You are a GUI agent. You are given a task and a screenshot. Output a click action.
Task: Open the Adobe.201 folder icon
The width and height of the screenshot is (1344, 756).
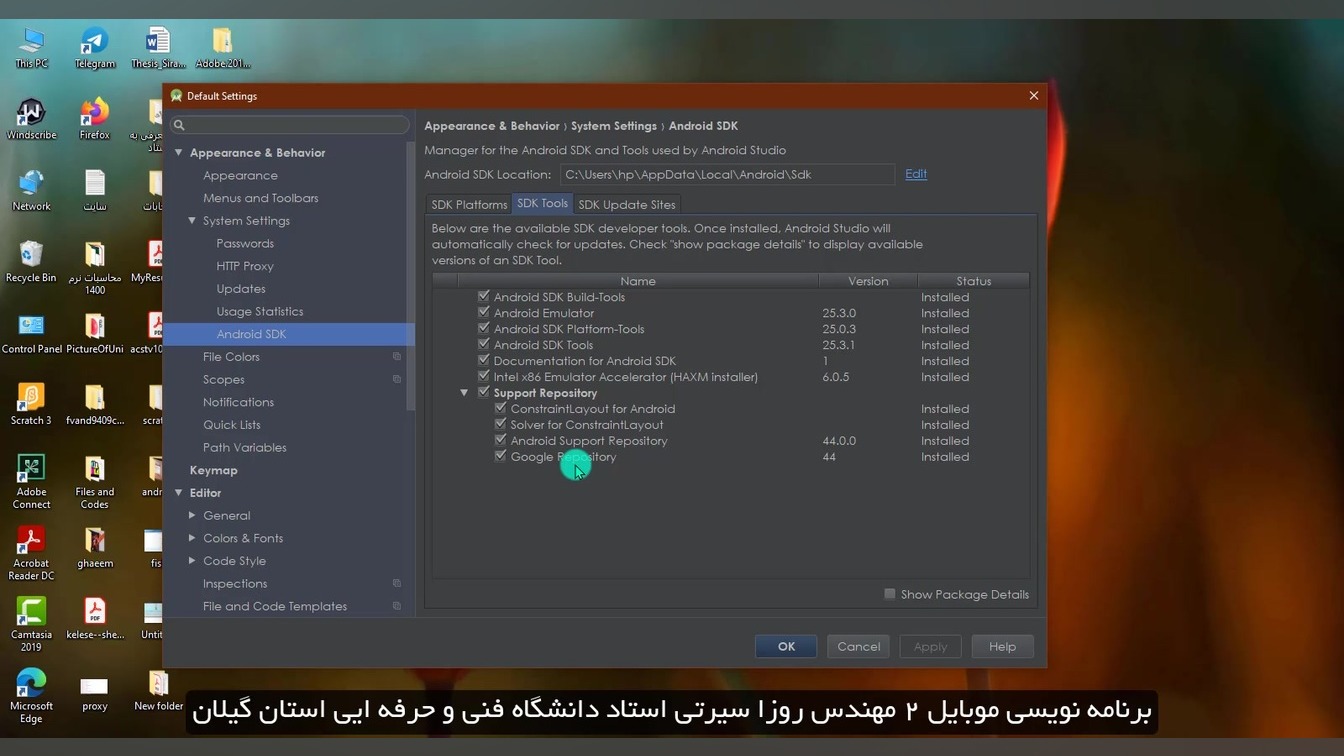pyautogui.click(x=222, y=47)
